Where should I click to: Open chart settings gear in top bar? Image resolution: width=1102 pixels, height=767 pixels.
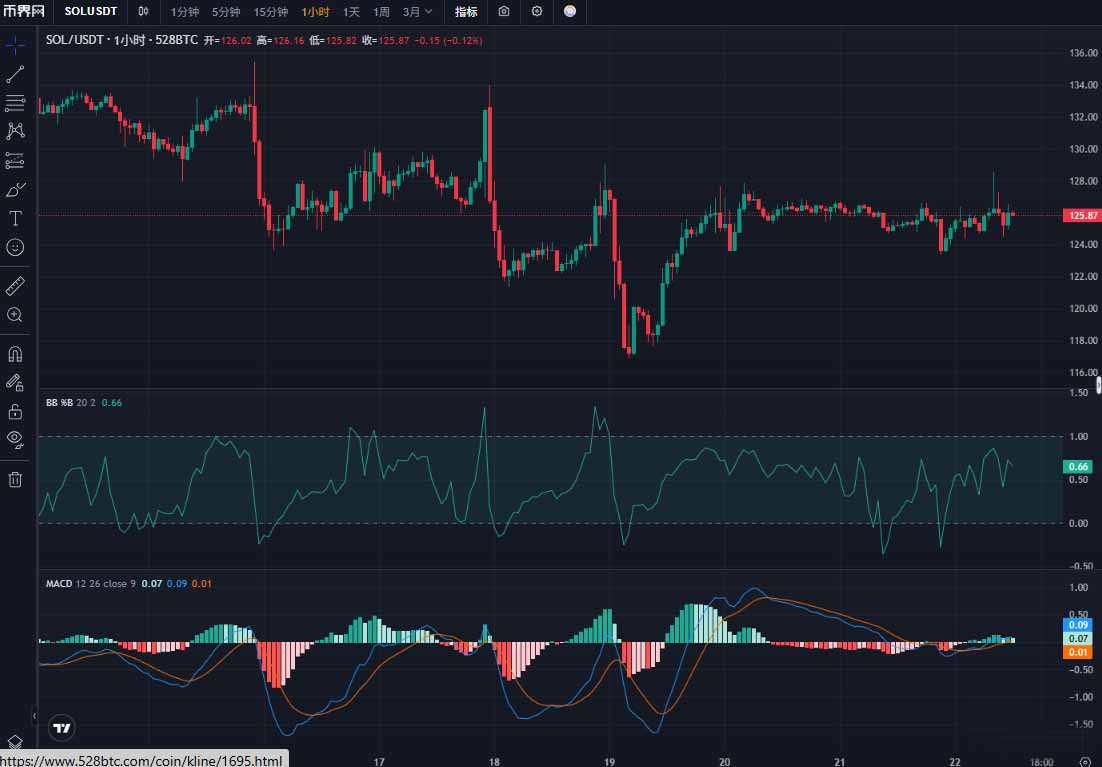click(537, 11)
